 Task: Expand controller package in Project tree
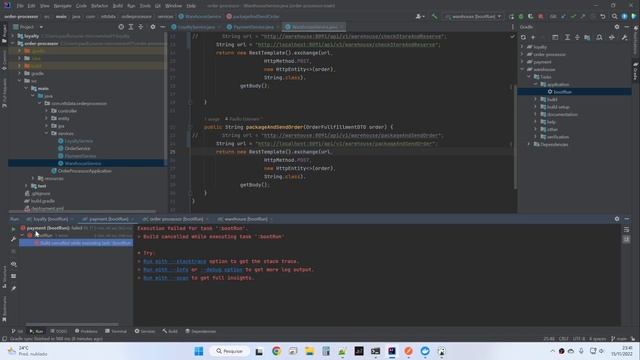[47, 111]
